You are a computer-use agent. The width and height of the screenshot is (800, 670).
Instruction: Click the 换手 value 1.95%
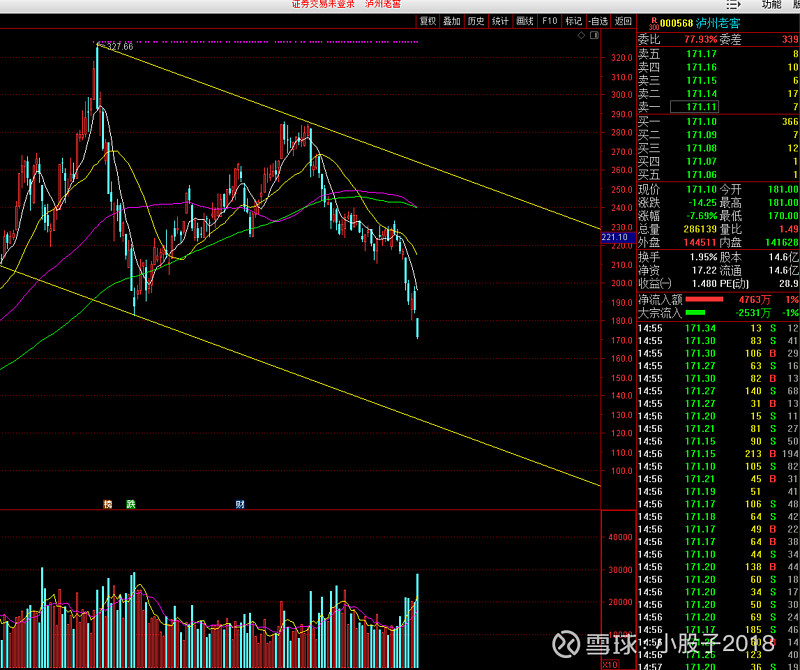(x=704, y=257)
